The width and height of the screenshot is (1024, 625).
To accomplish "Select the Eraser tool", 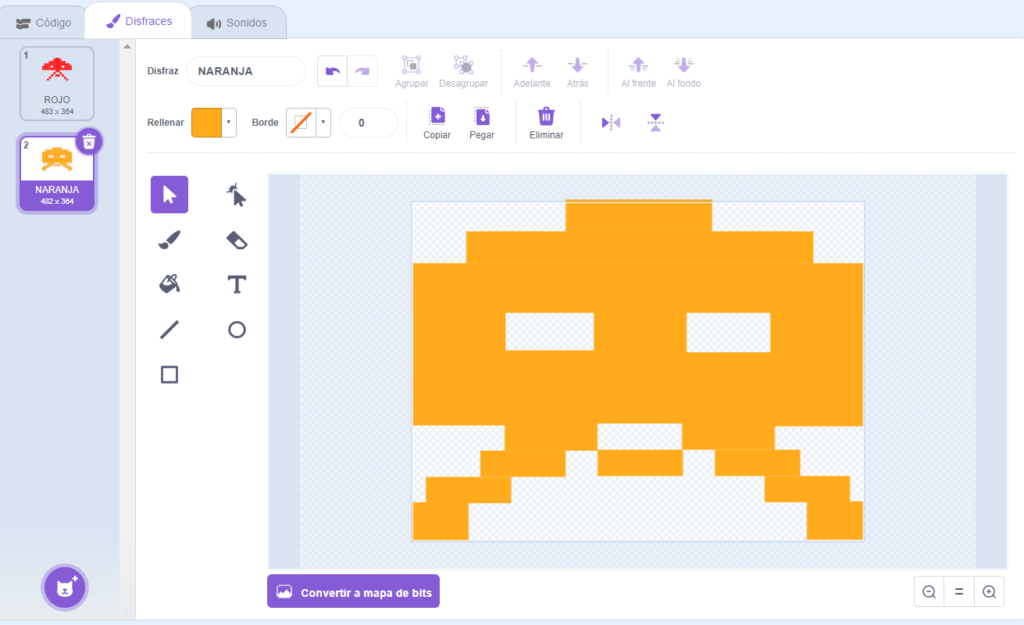I will [x=236, y=240].
